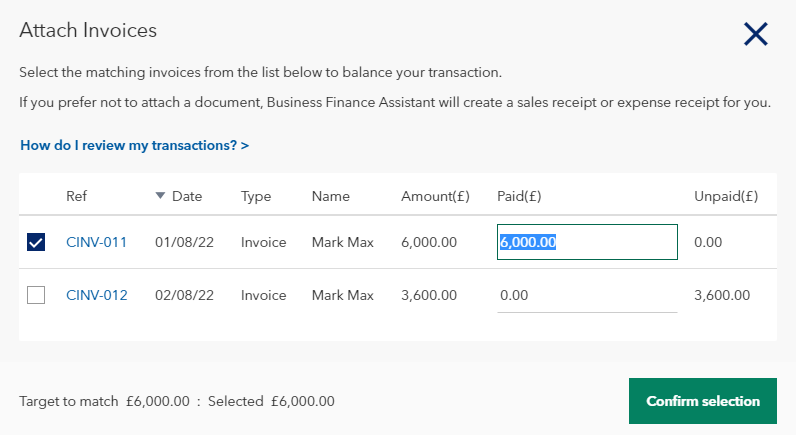Tick the CINV-012 invoice checkbox
This screenshot has width=796, height=435.
[36, 295]
